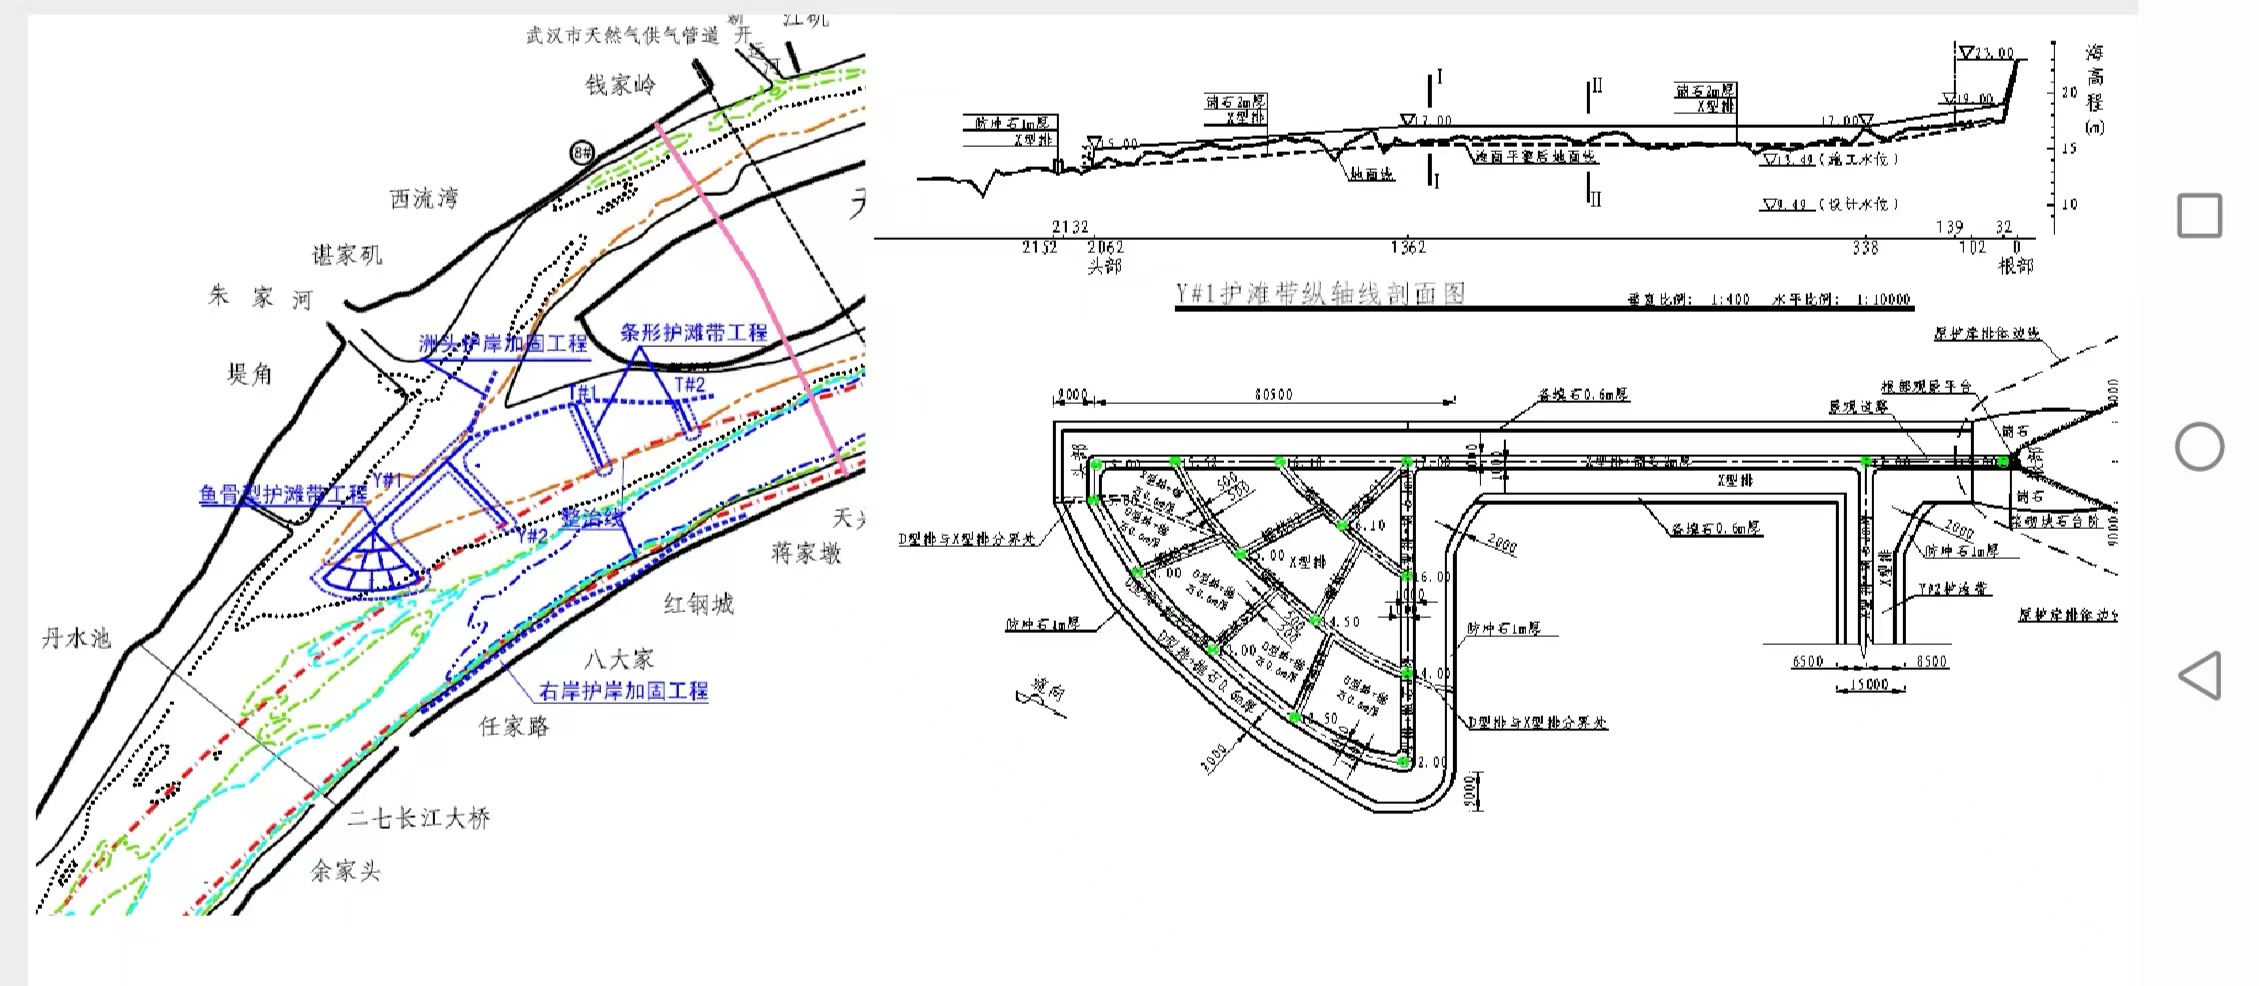Tap the blue 整治线 label

[592, 518]
